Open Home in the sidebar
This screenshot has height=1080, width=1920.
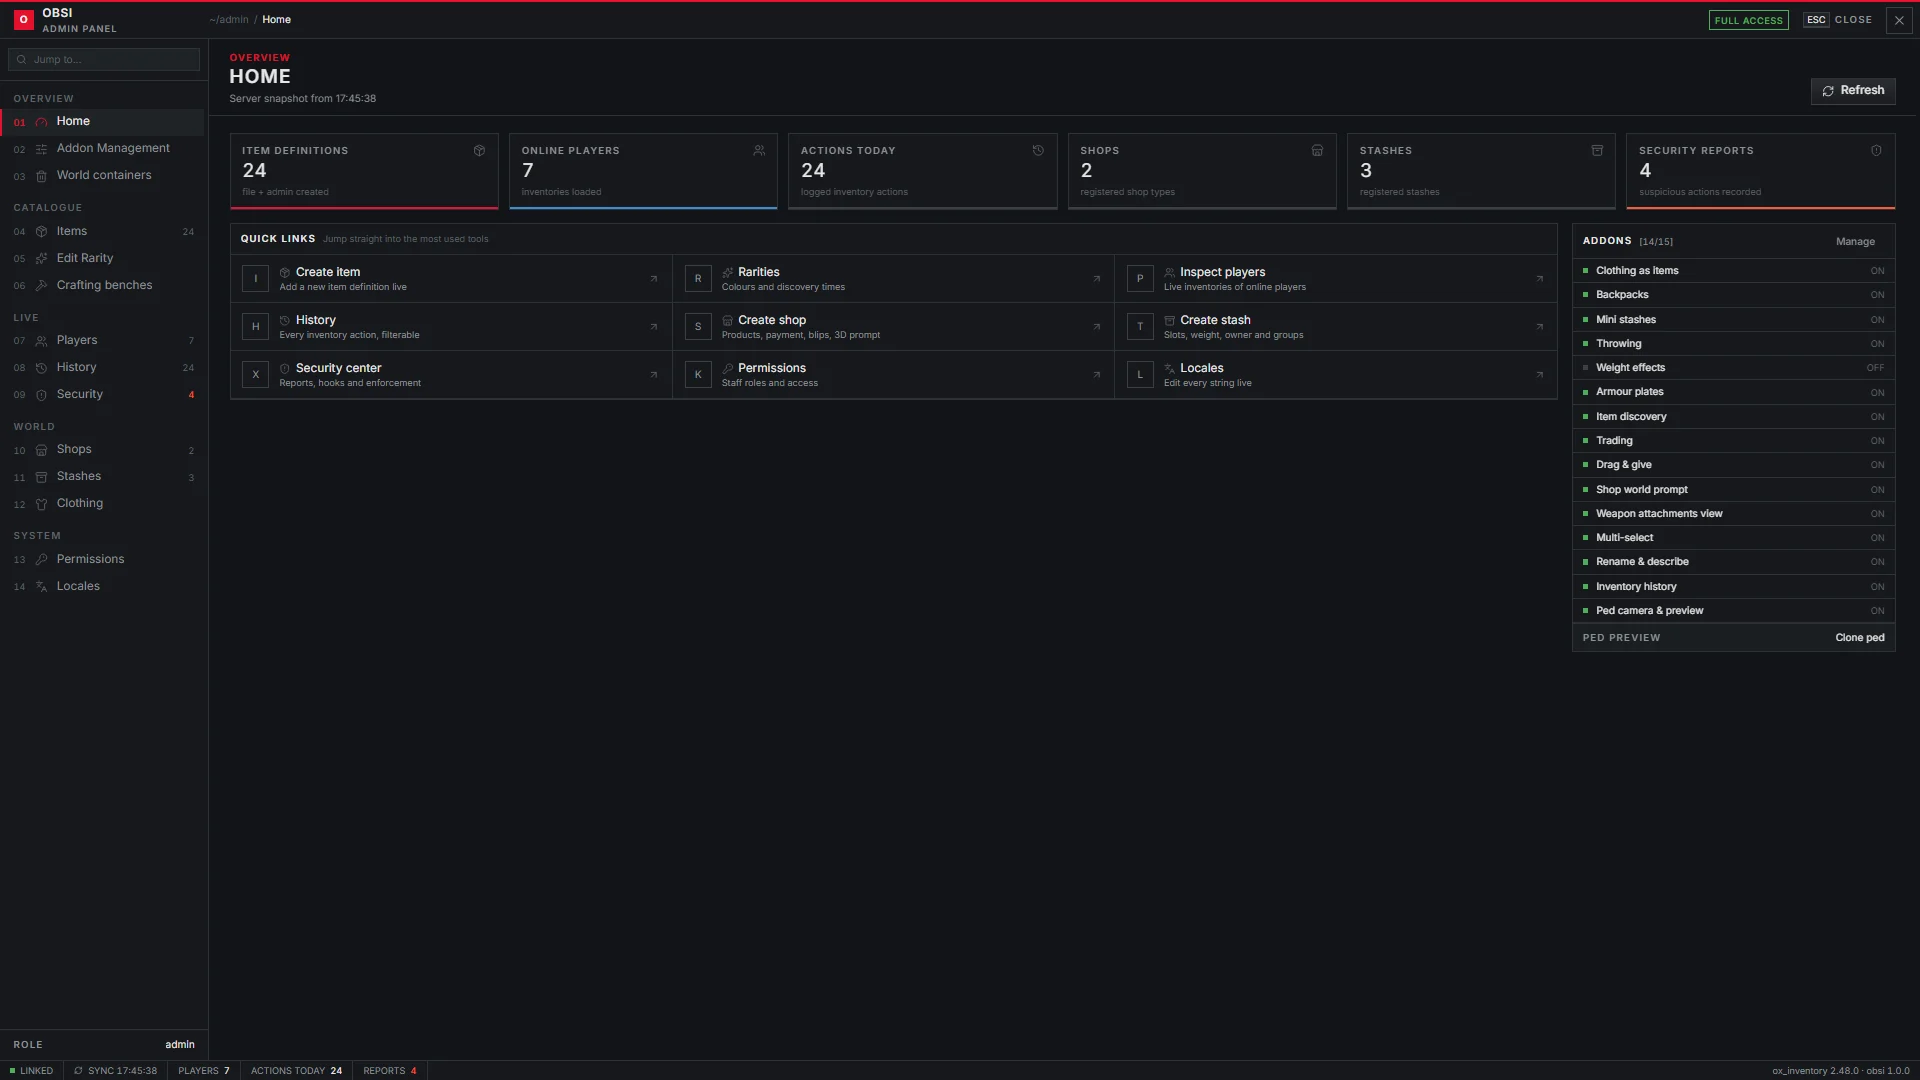(x=102, y=122)
